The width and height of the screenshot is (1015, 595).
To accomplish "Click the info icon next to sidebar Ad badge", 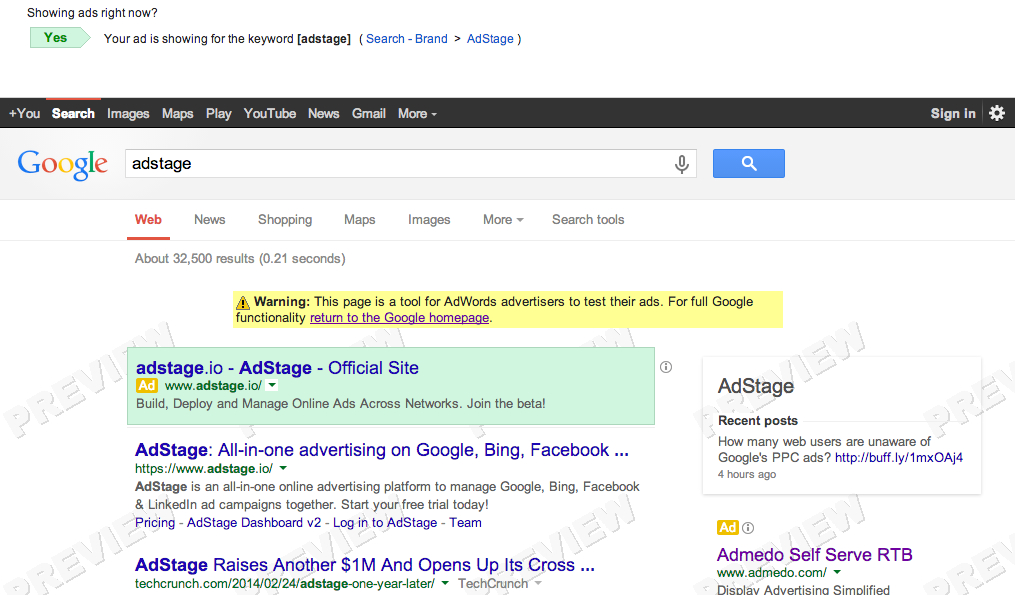I will click(748, 528).
